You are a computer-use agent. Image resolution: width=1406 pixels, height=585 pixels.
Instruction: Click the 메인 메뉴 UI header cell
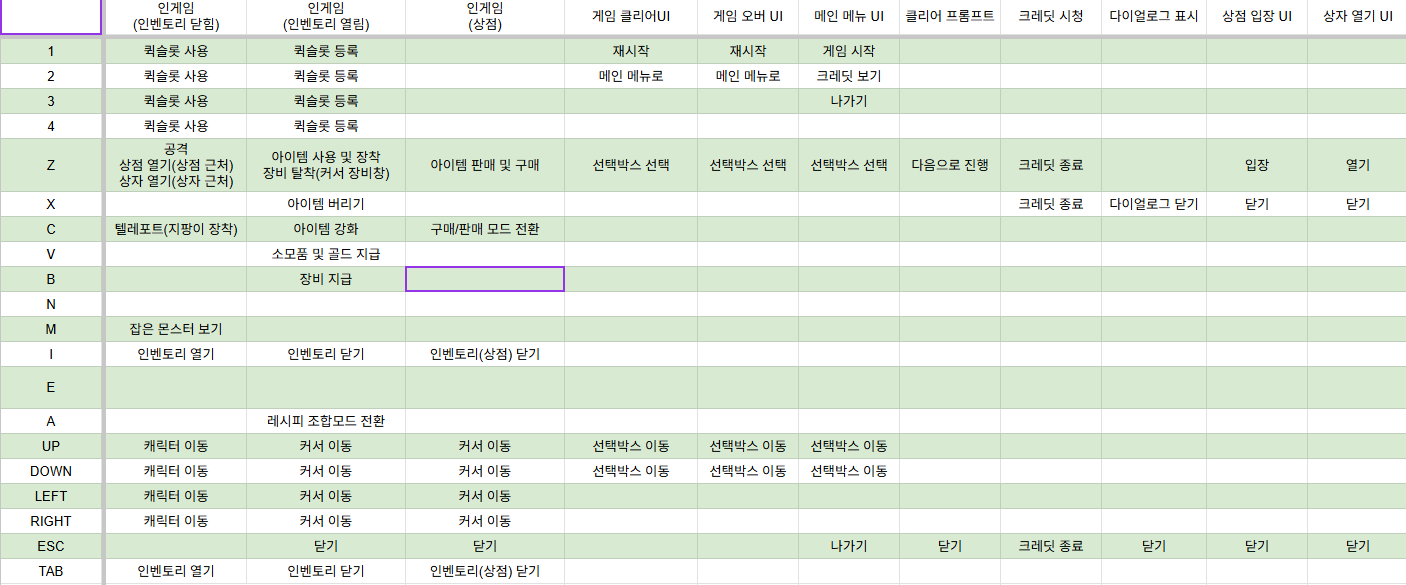coord(849,16)
